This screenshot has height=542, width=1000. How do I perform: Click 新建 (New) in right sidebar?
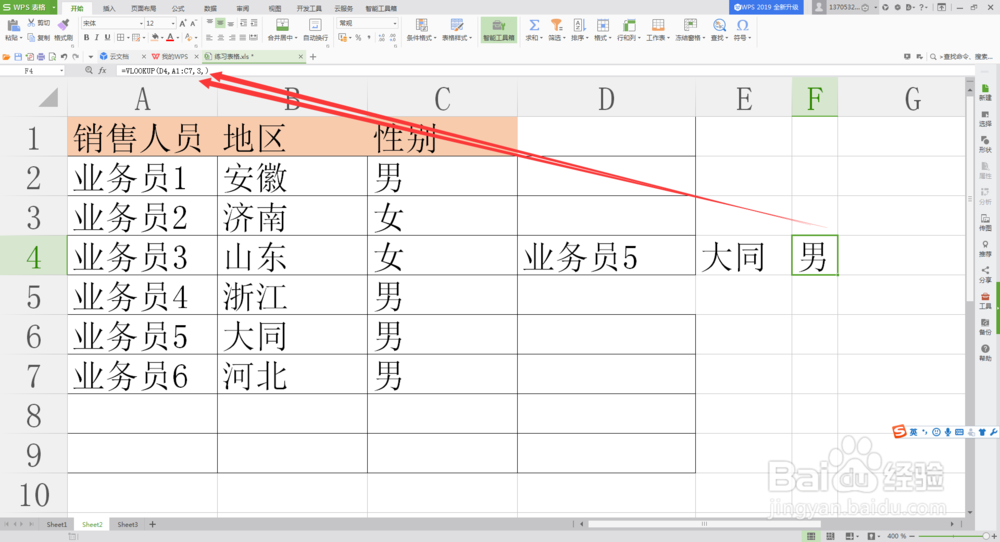(x=985, y=92)
